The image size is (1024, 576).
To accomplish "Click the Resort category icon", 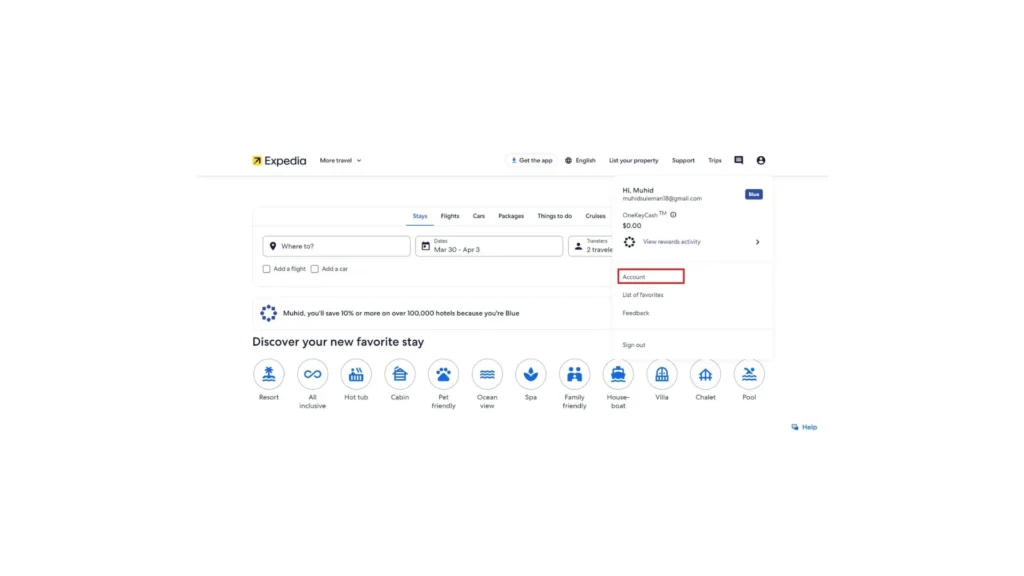I will pos(268,374).
